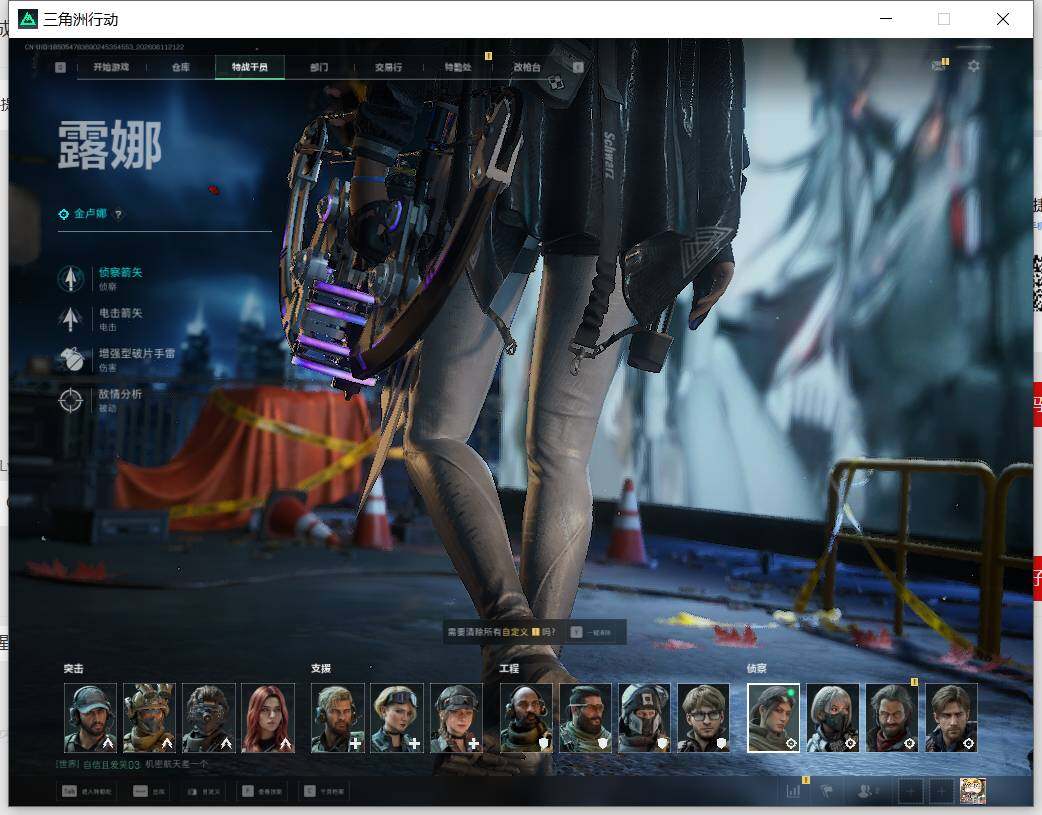This screenshot has height=815, width=1042.
Task: Open the settings gear icon
Action: click(x=974, y=66)
